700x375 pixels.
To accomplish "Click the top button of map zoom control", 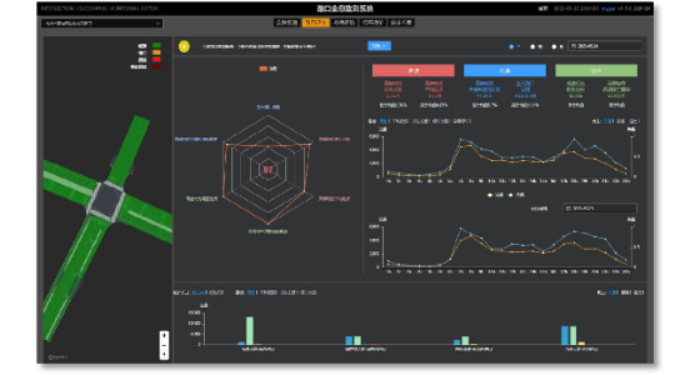I will [164, 336].
